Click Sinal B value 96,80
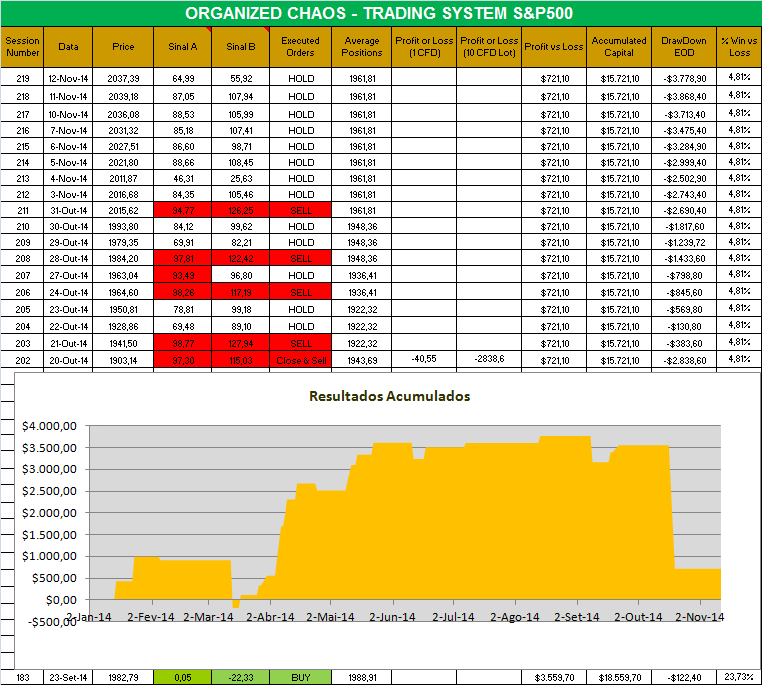 [241, 275]
